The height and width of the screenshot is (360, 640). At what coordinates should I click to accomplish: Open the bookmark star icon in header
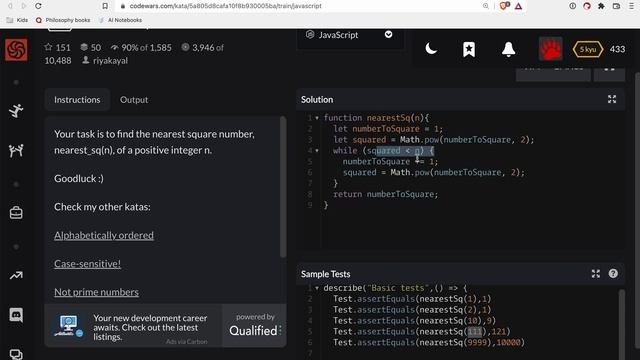point(469,49)
